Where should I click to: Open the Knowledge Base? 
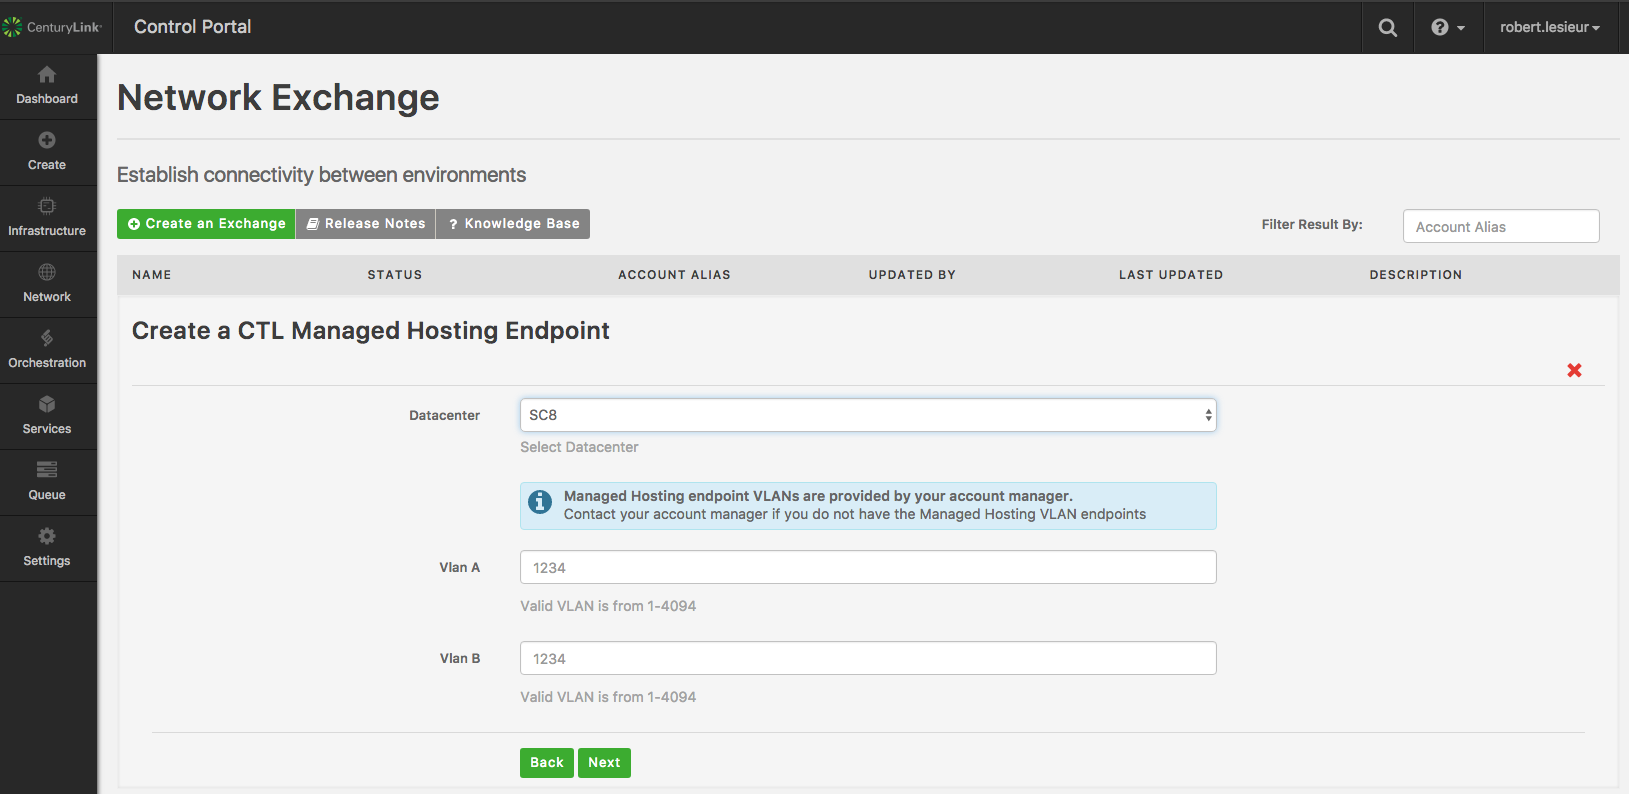tap(513, 224)
